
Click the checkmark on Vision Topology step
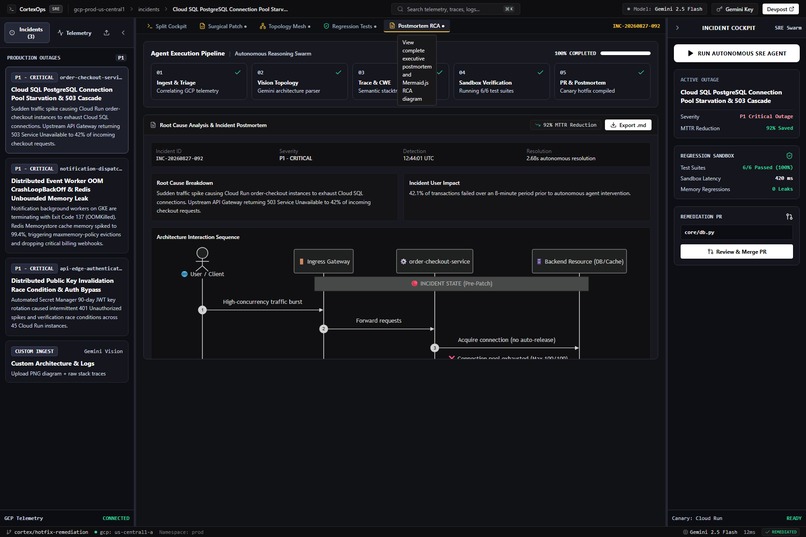(338, 72)
